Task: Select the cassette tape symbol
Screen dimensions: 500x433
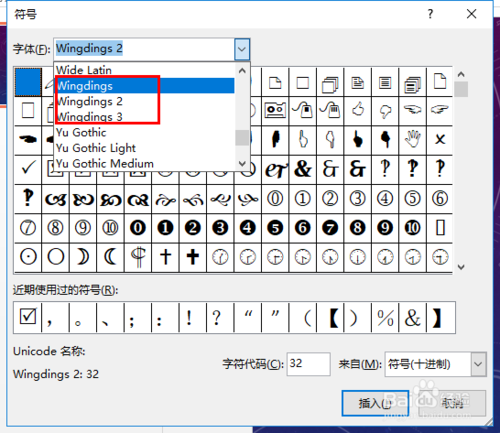Action: pos(275,110)
